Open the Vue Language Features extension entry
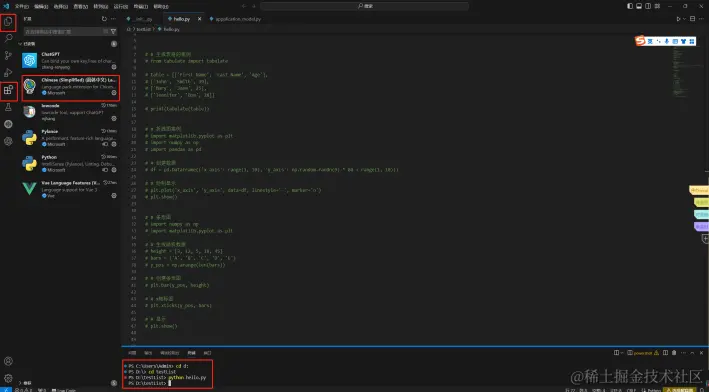The height and width of the screenshot is (392, 710). [x=70, y=190]
